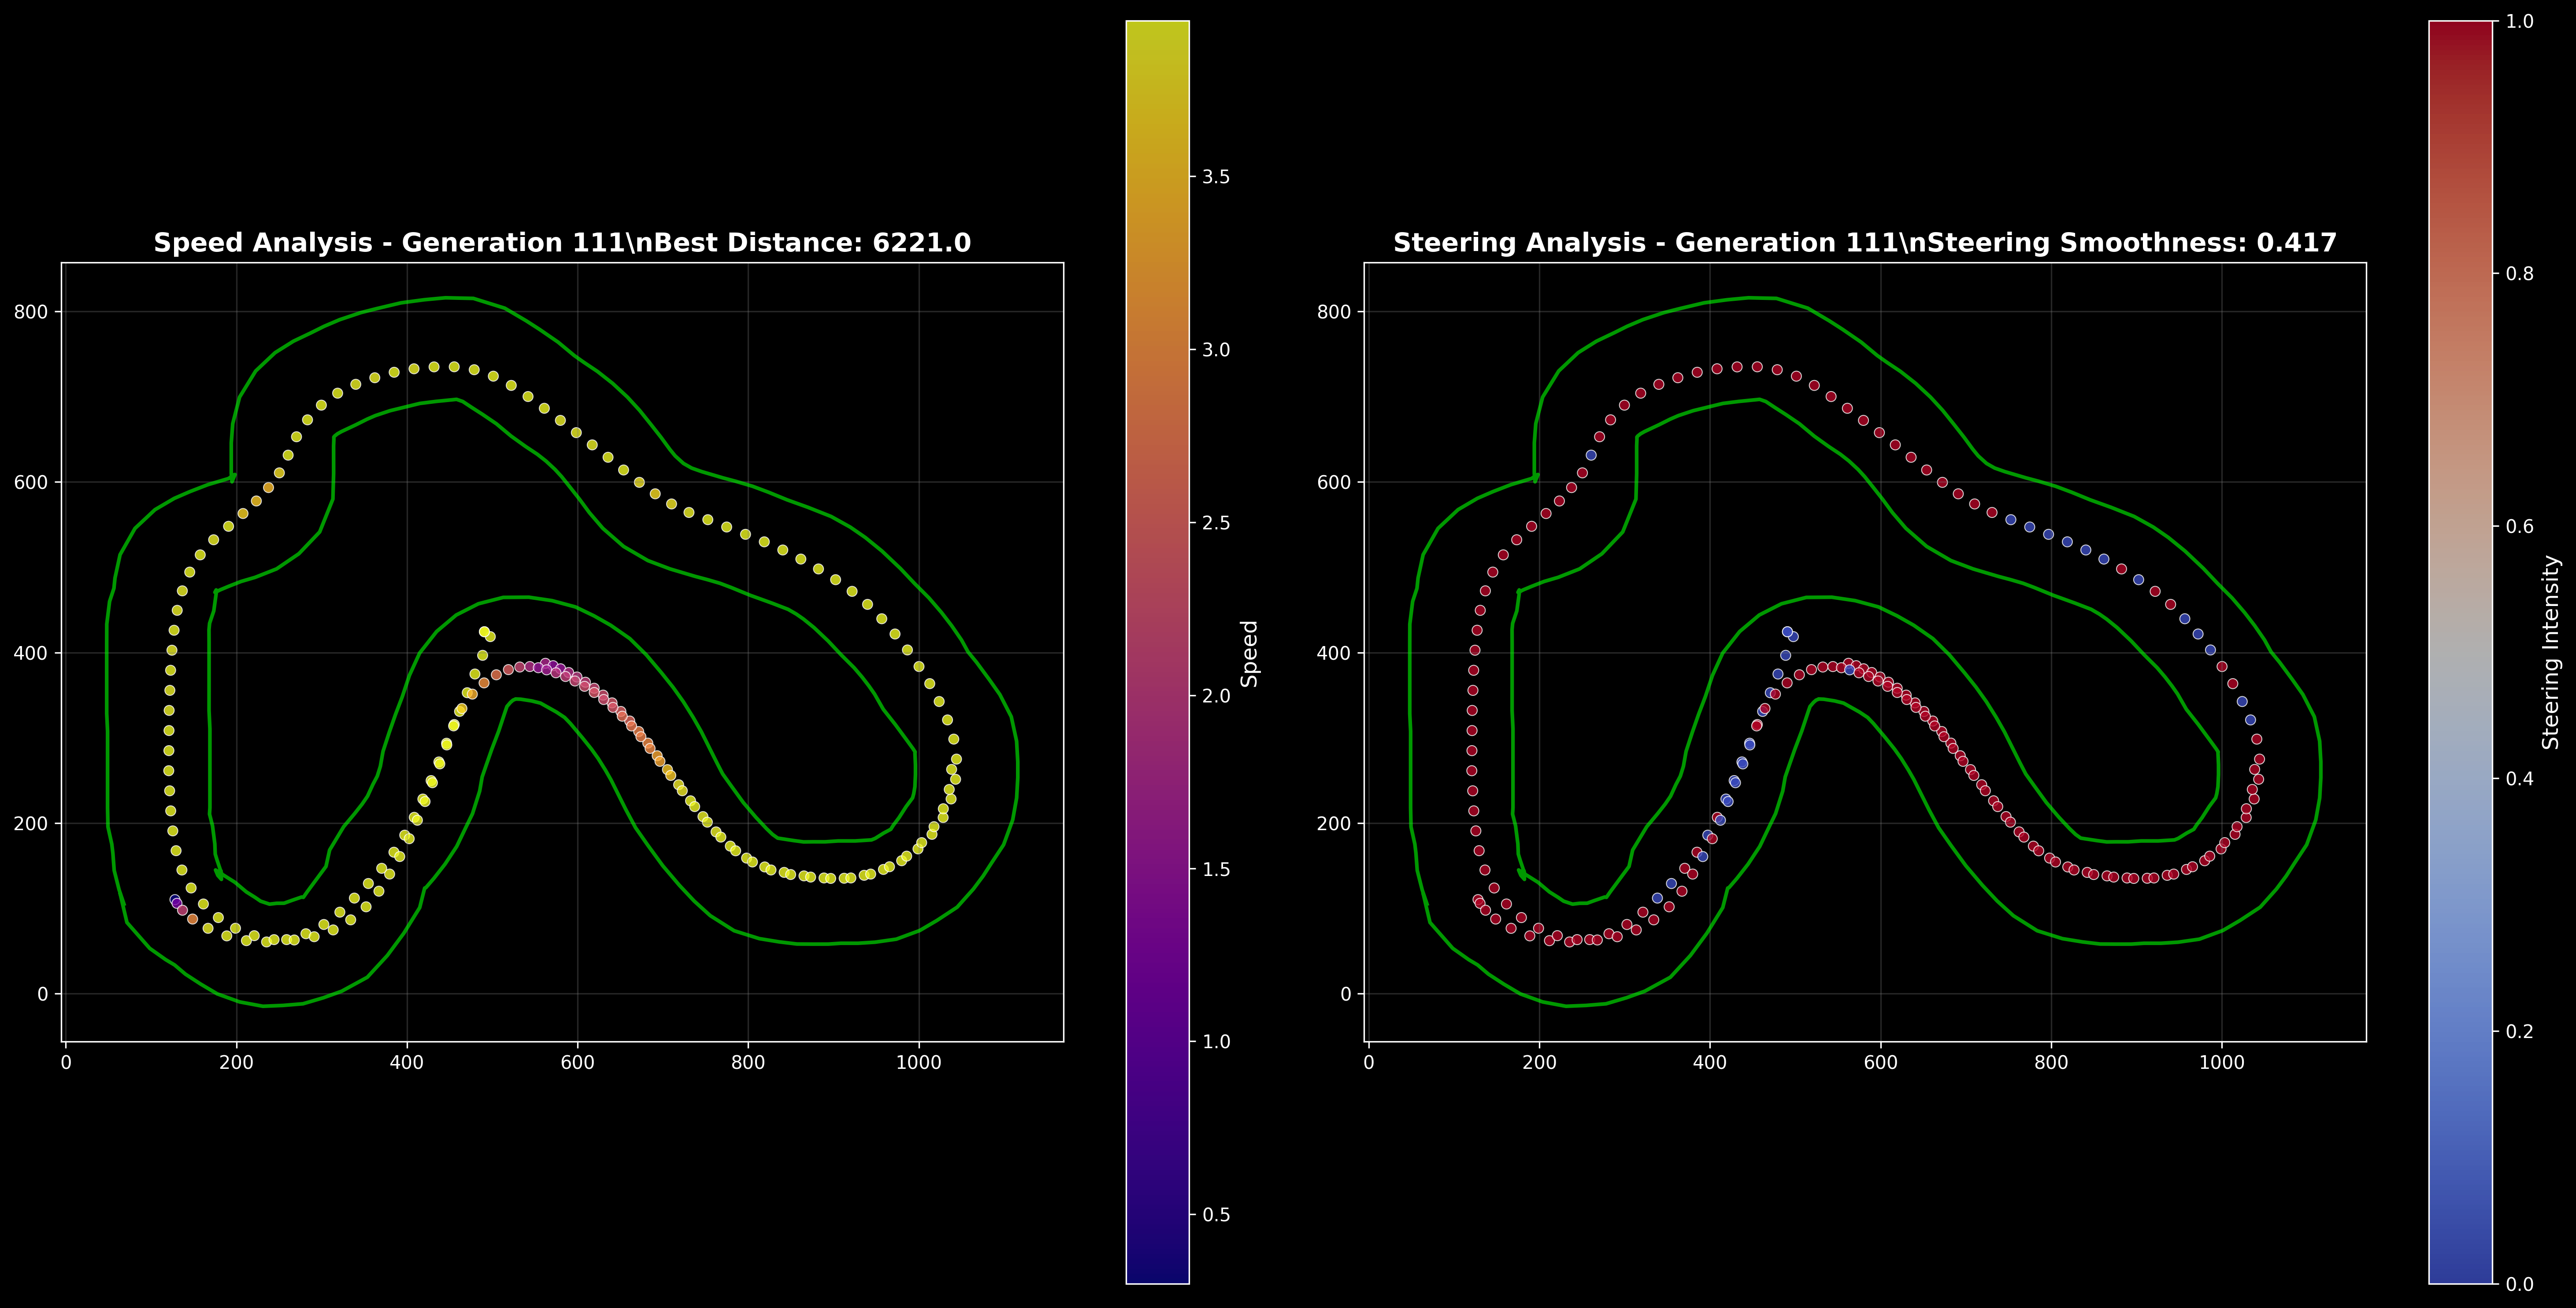
Task: Click the 1.0 tick on Steering colorbar
Action: [2519, 21]
